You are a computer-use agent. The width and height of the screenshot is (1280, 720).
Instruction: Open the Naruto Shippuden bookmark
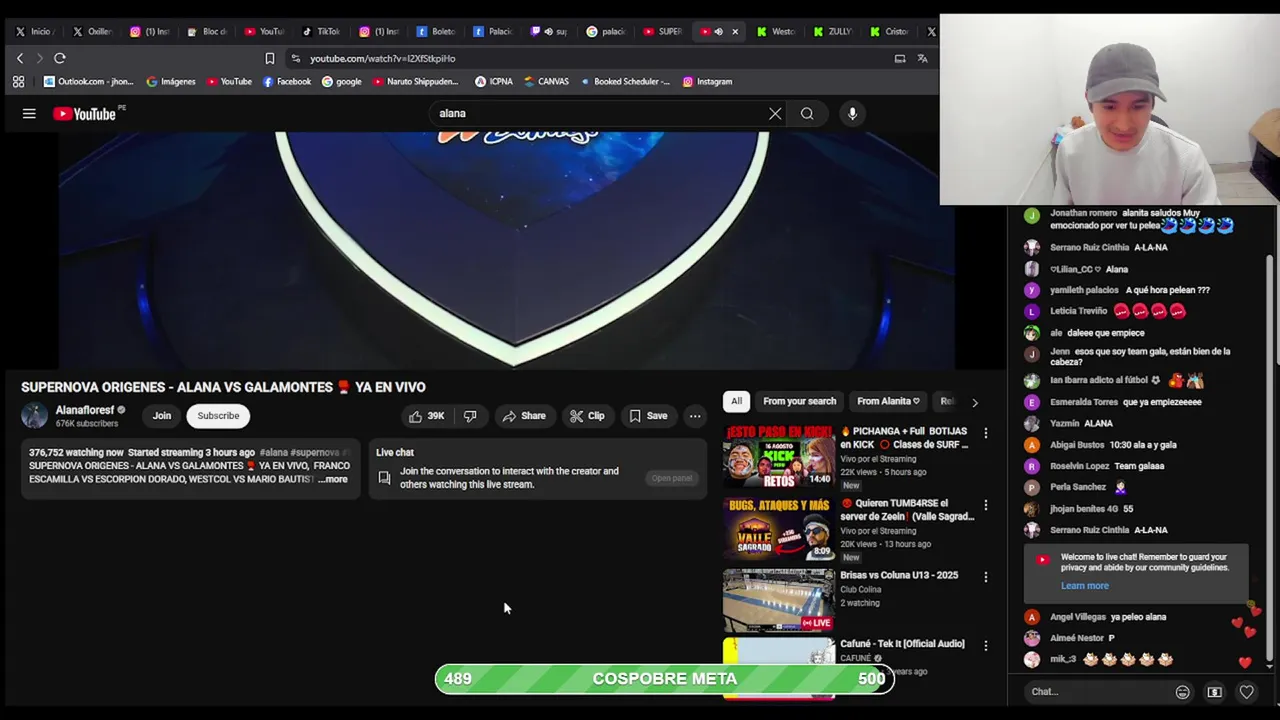coord(415,82)
